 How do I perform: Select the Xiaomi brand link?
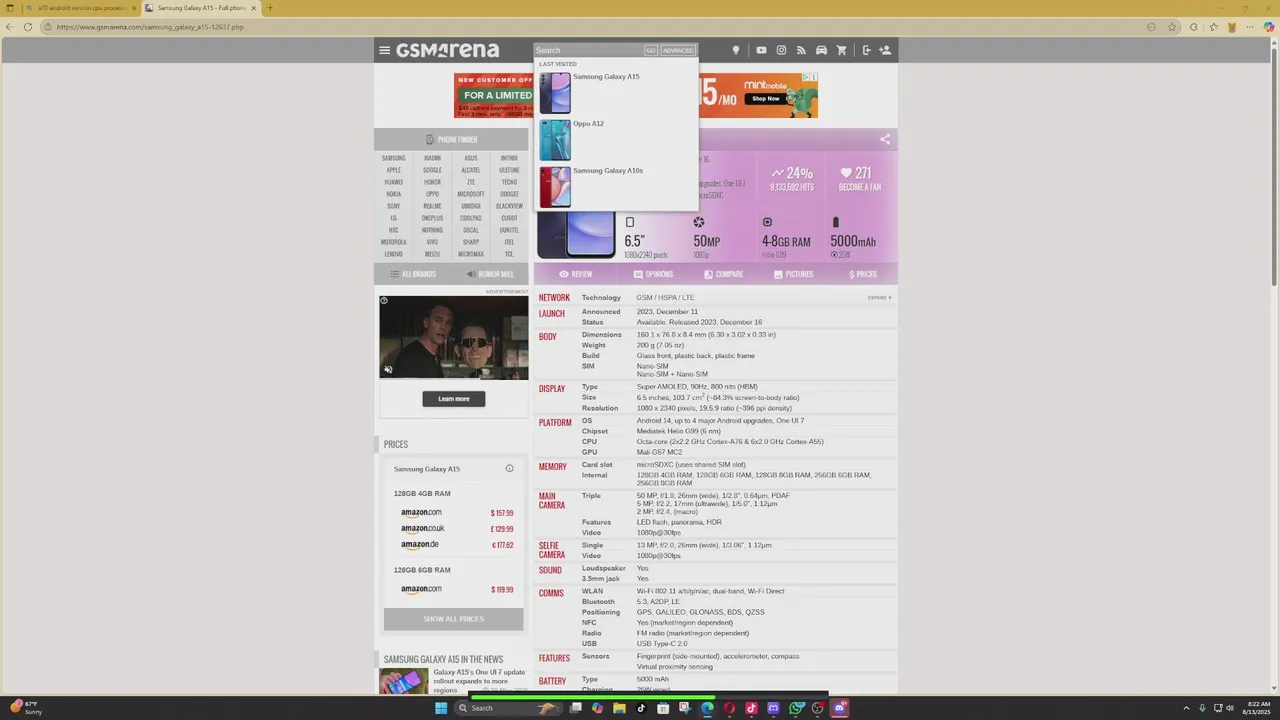(432, 158)
